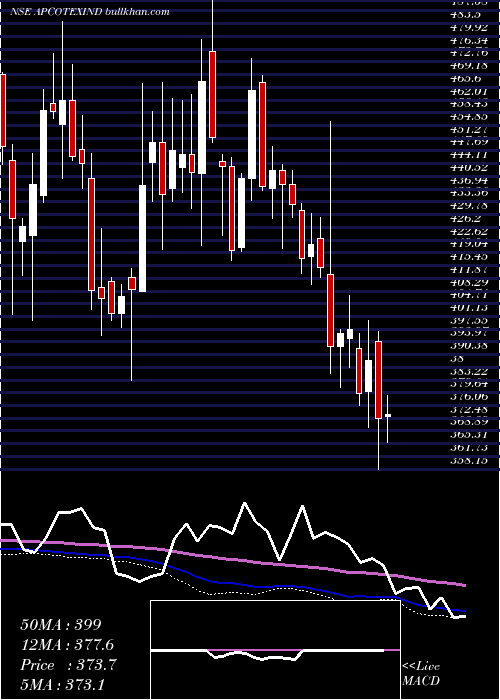Click the NSE APCOTEXIND chart title
The image size is (500, 700).
click(90, 12)
